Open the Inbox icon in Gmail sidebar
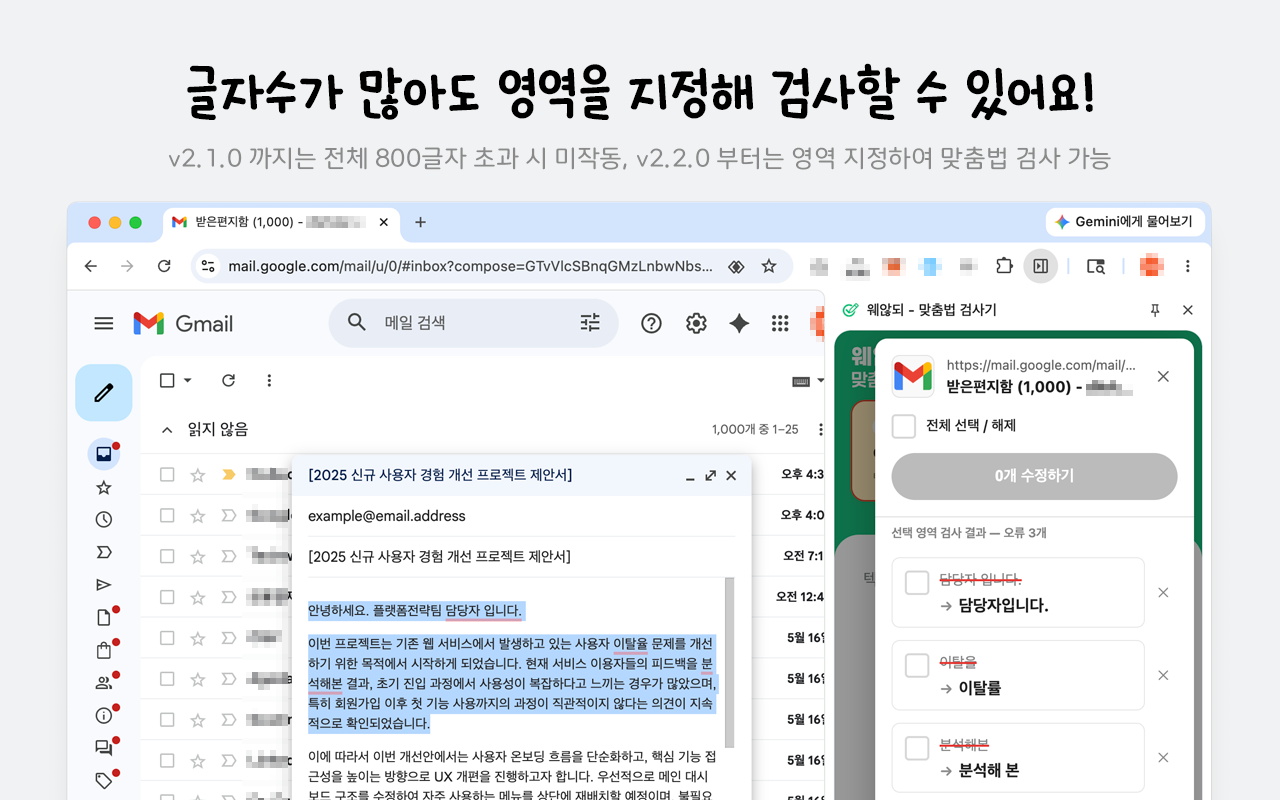Image resolution: width=1280 pixels, height=800 pixels. 103,454
